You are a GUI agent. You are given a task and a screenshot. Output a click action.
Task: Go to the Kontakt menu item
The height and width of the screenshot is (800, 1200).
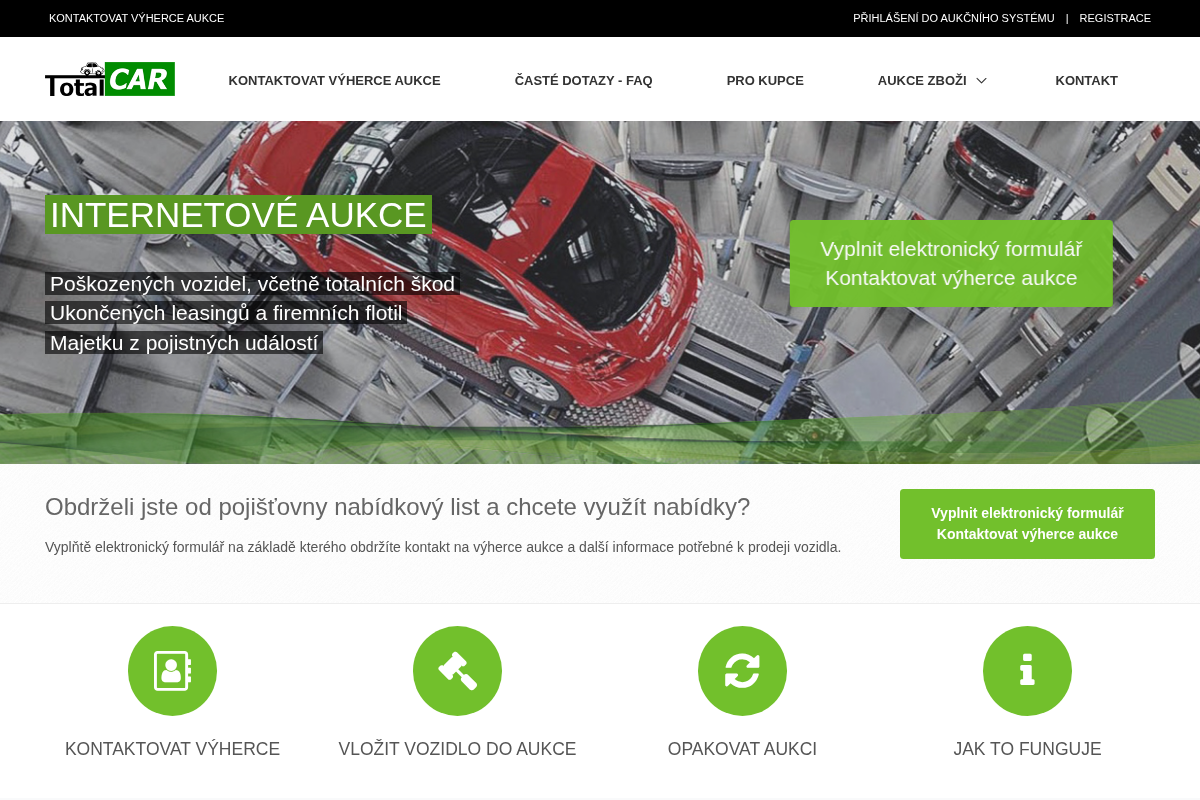[1086, 81]
